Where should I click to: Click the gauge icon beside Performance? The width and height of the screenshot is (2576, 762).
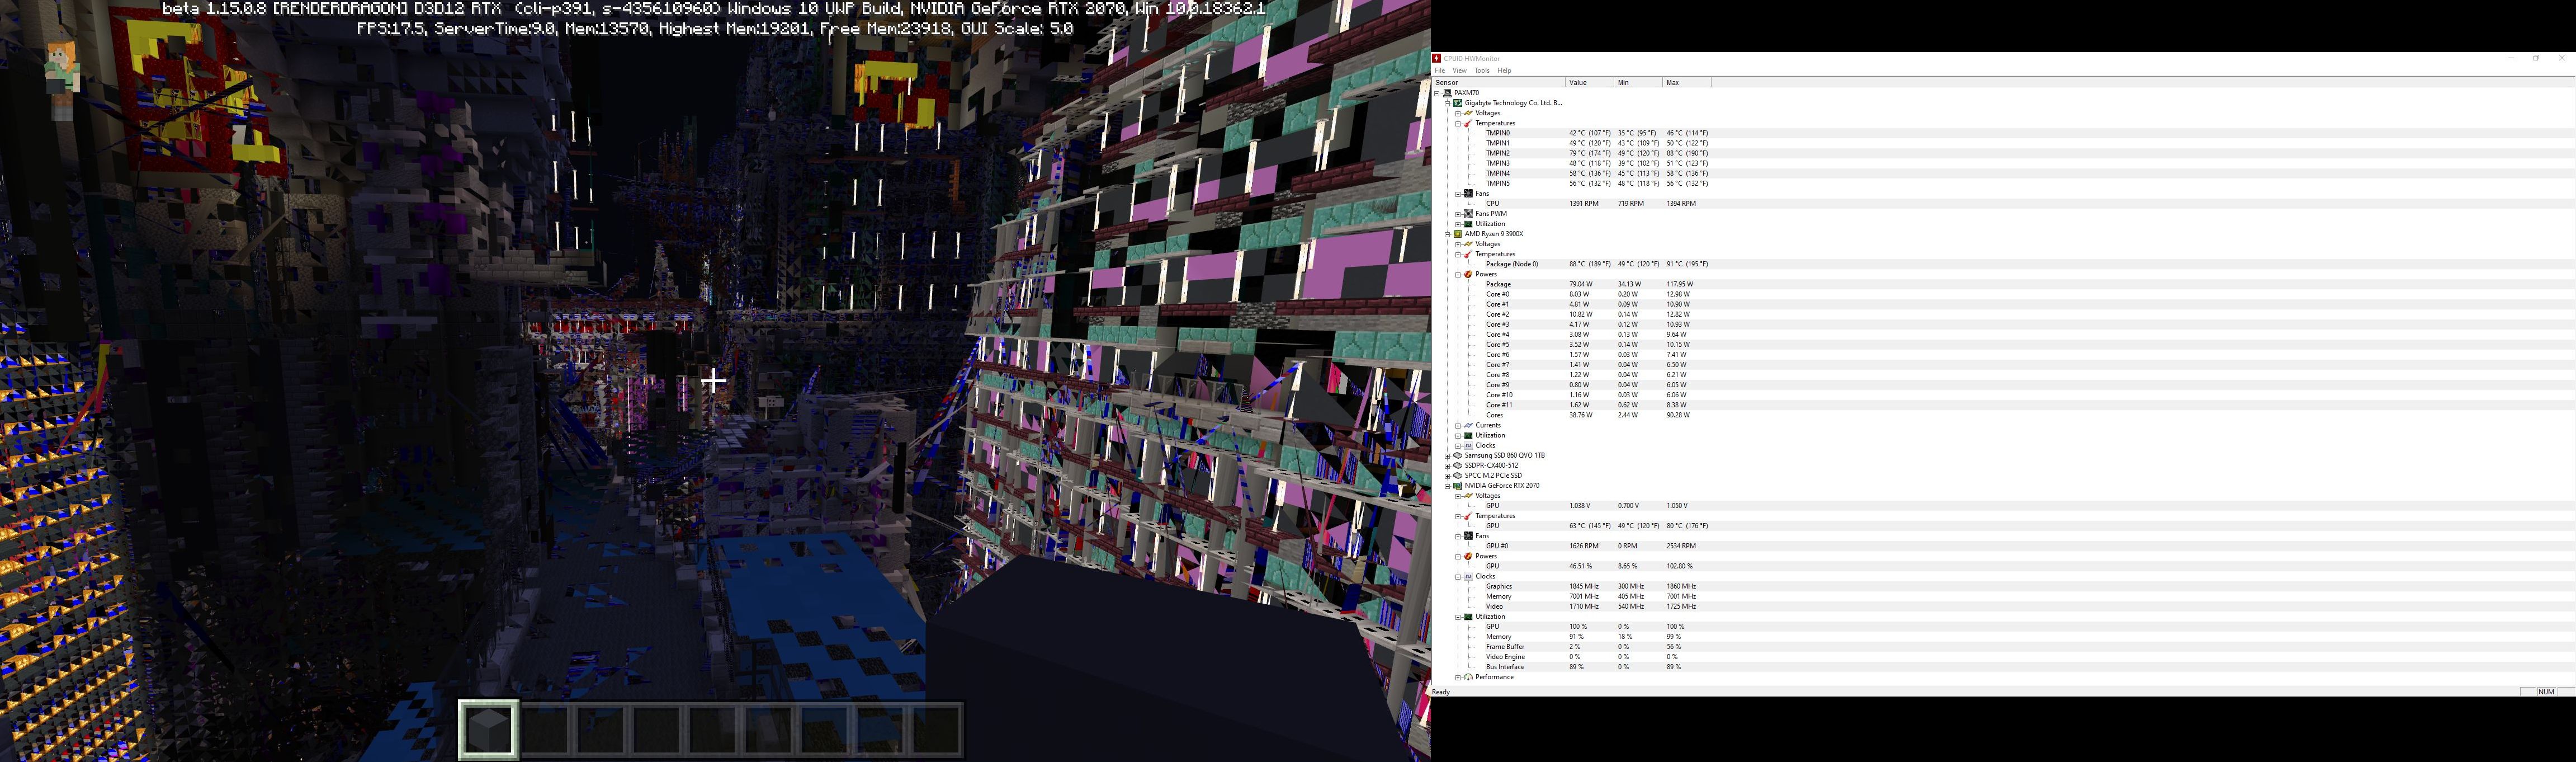tap(1468, 677)
